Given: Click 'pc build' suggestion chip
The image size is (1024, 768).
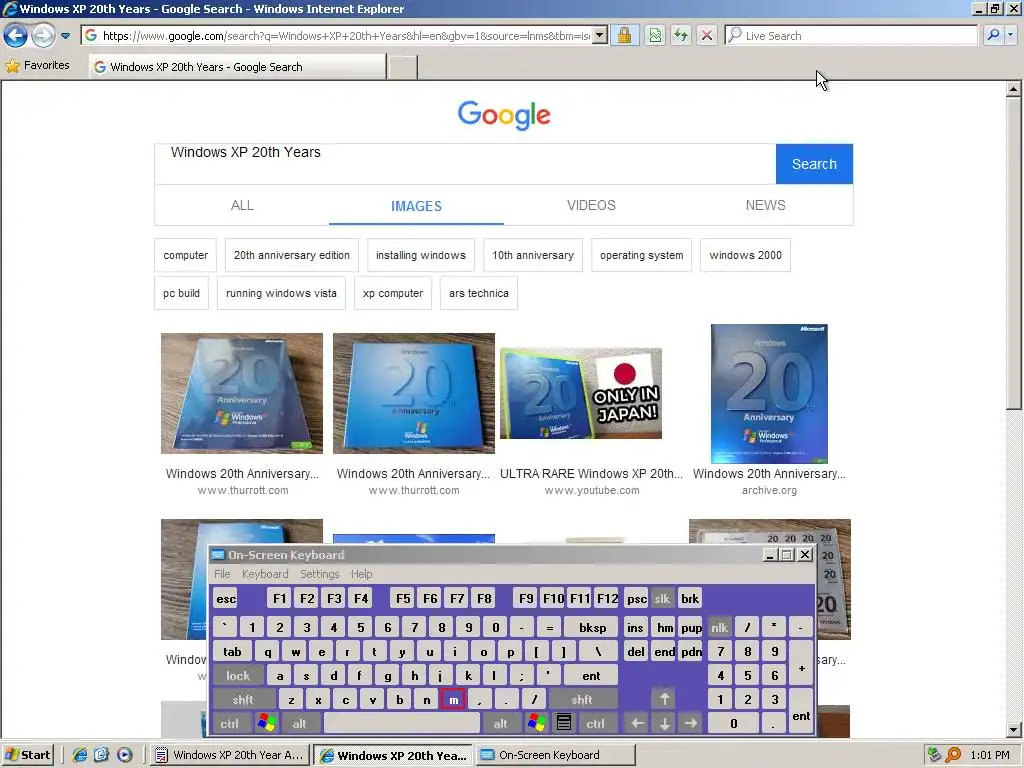Looking at the screenshot, I should (x=182, y=293).
